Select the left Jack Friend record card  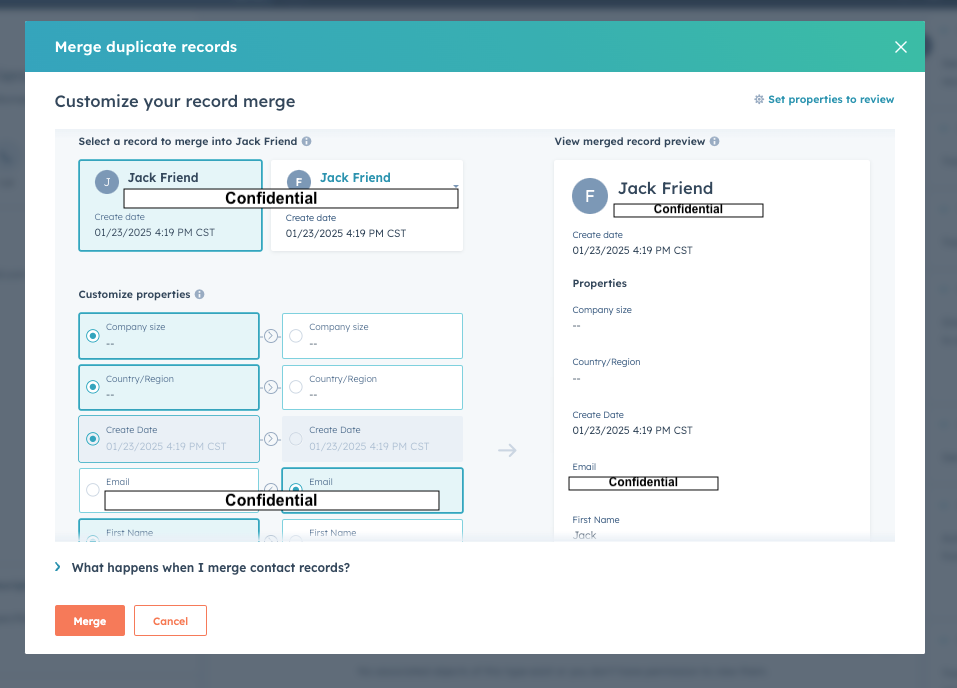(170, 206)
